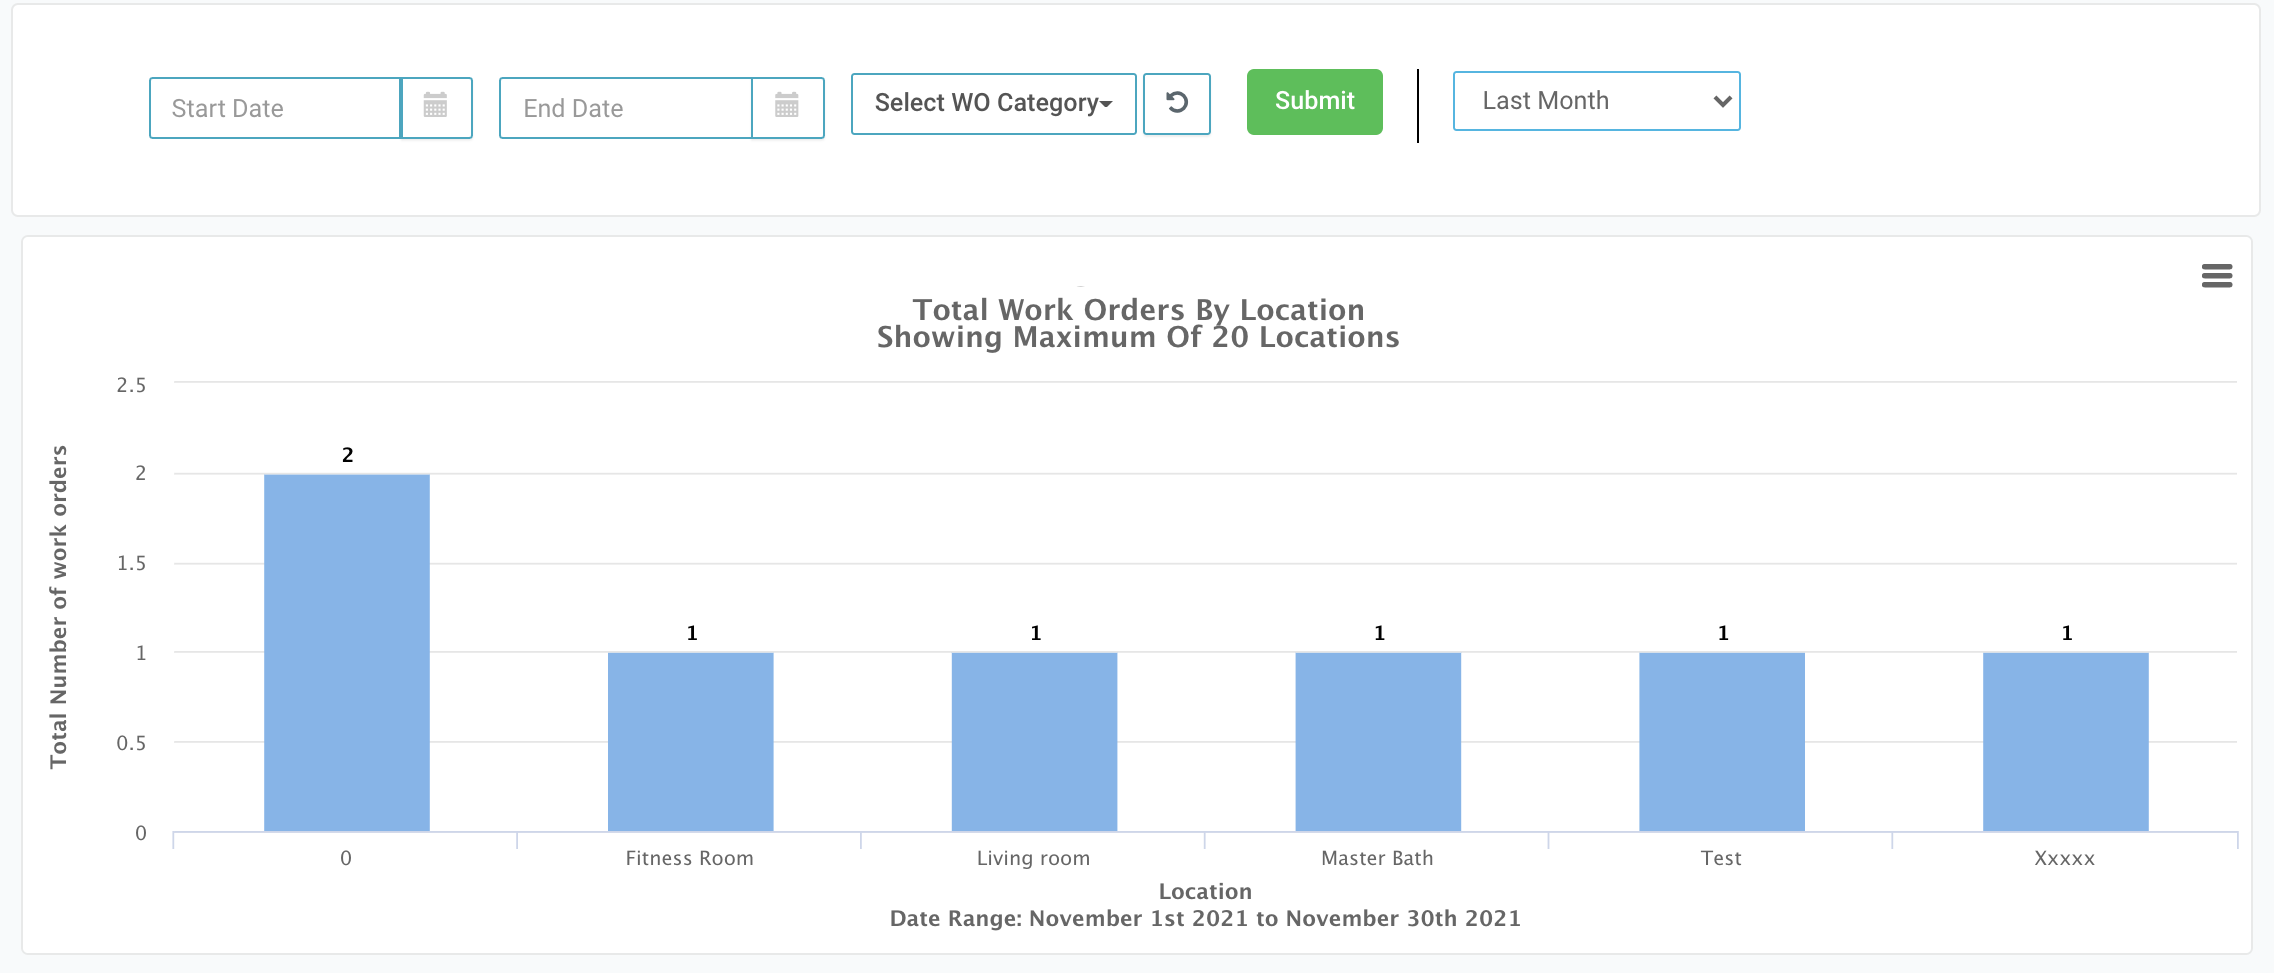Image resolution: width=2274 pixels, height=973 pixels.
Task: Focus the End Date input field
Action: [626, 108]
